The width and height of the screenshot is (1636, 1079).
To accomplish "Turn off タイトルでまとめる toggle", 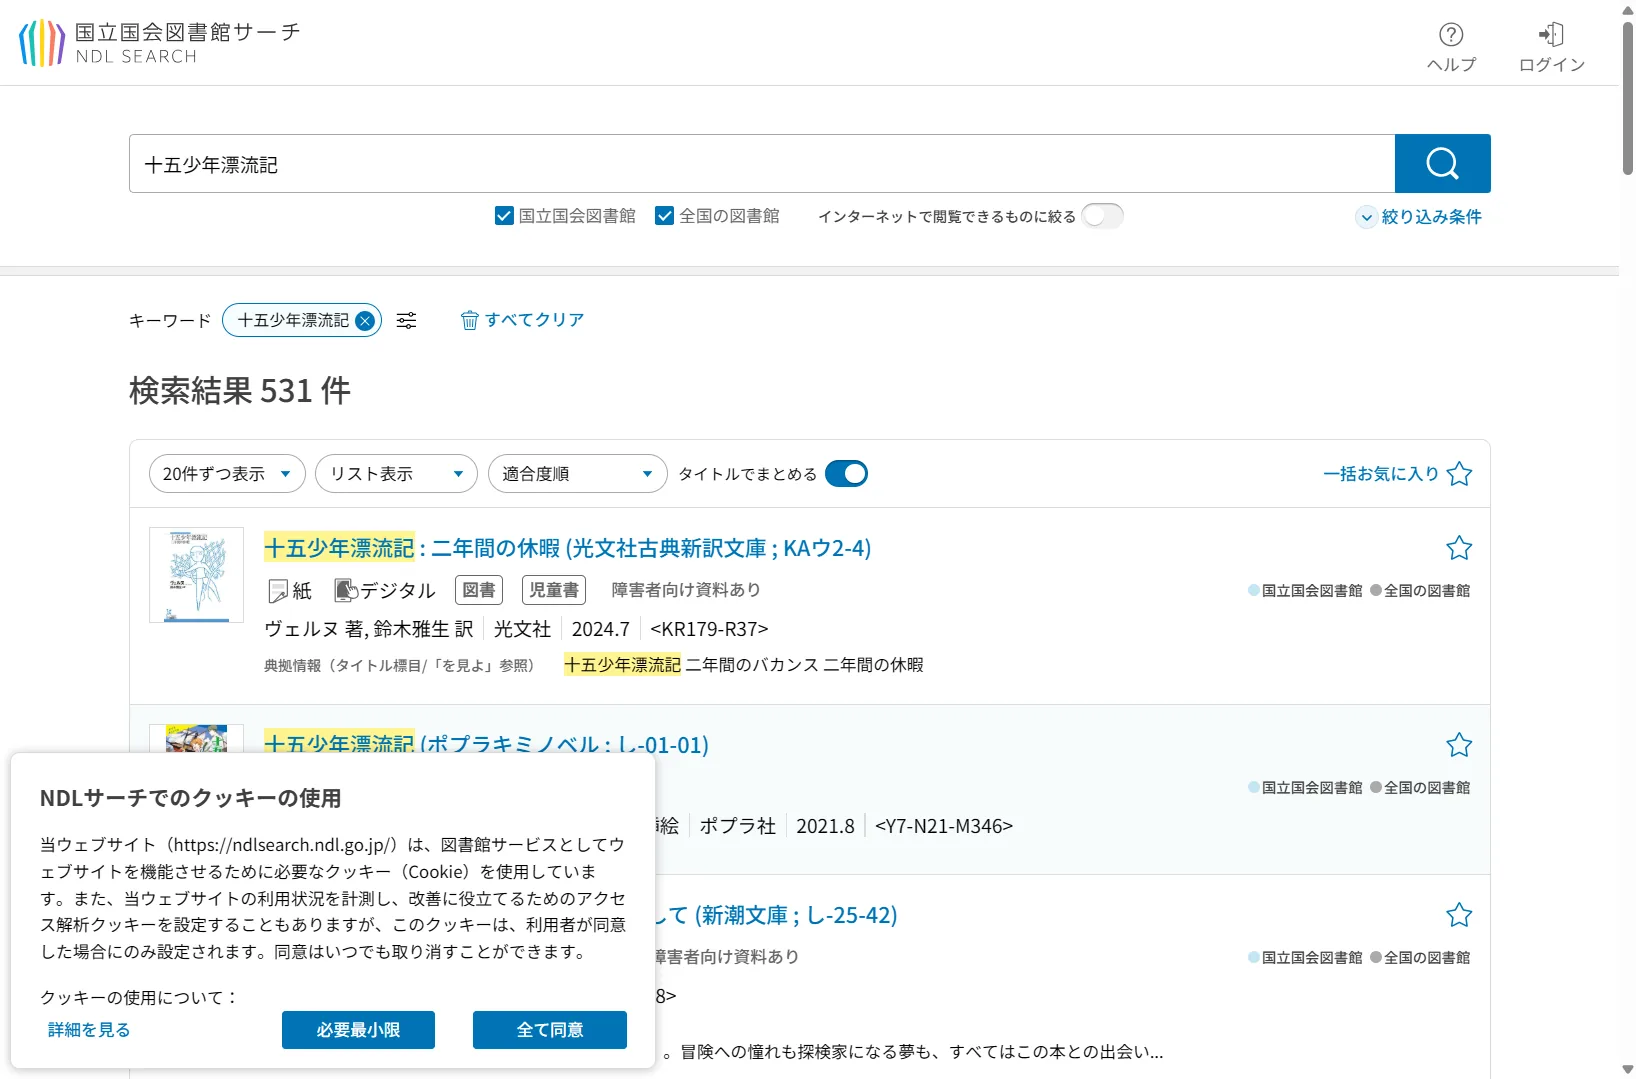I will [x=846, y=474].
